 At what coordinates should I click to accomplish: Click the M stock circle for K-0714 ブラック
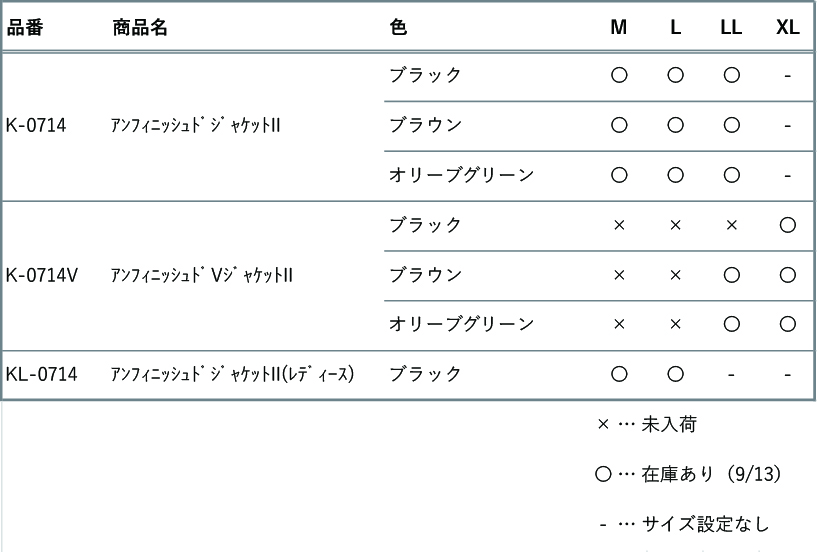click(619, 76)
